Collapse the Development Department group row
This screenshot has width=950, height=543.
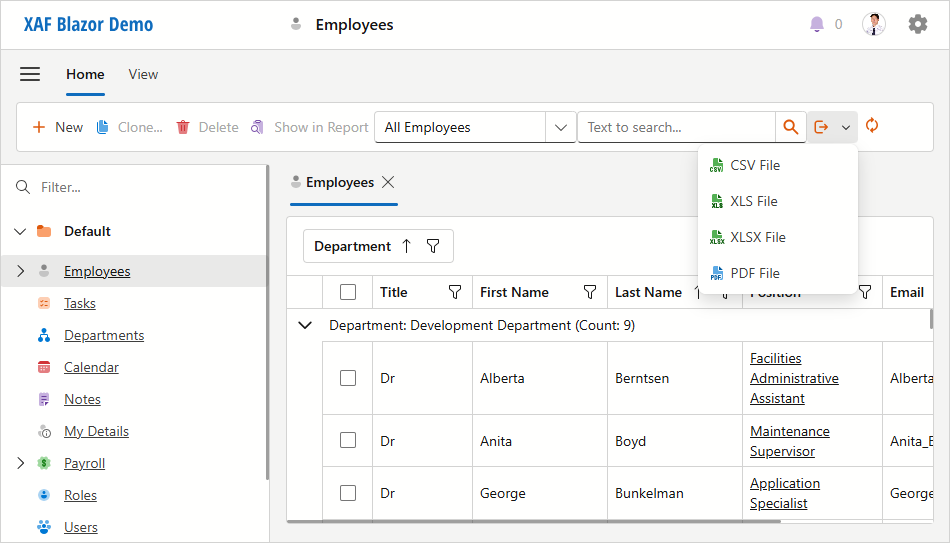(305, 325)
